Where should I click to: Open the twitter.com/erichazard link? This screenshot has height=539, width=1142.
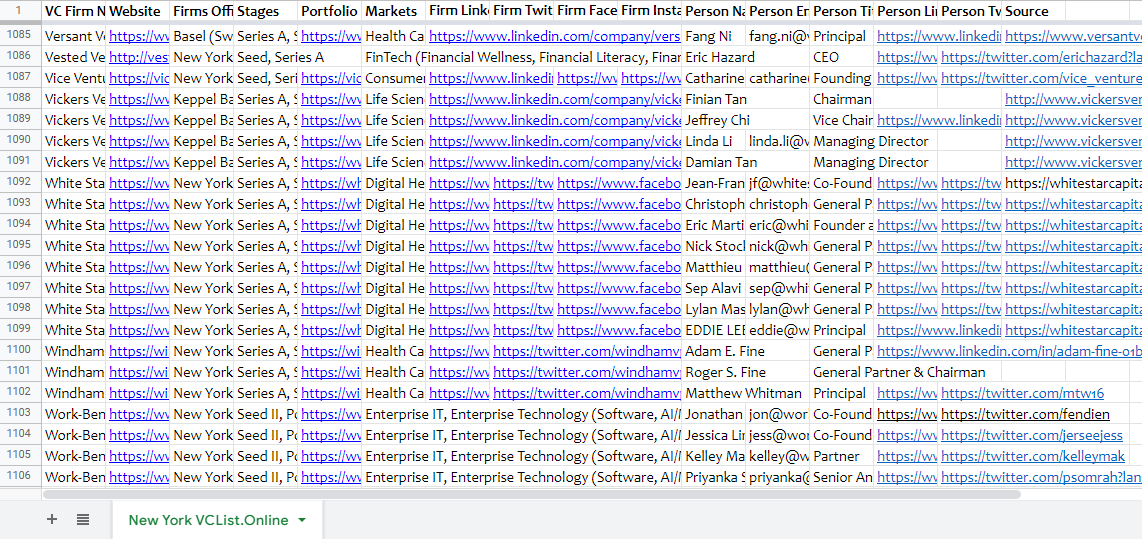click(1041, 57)
